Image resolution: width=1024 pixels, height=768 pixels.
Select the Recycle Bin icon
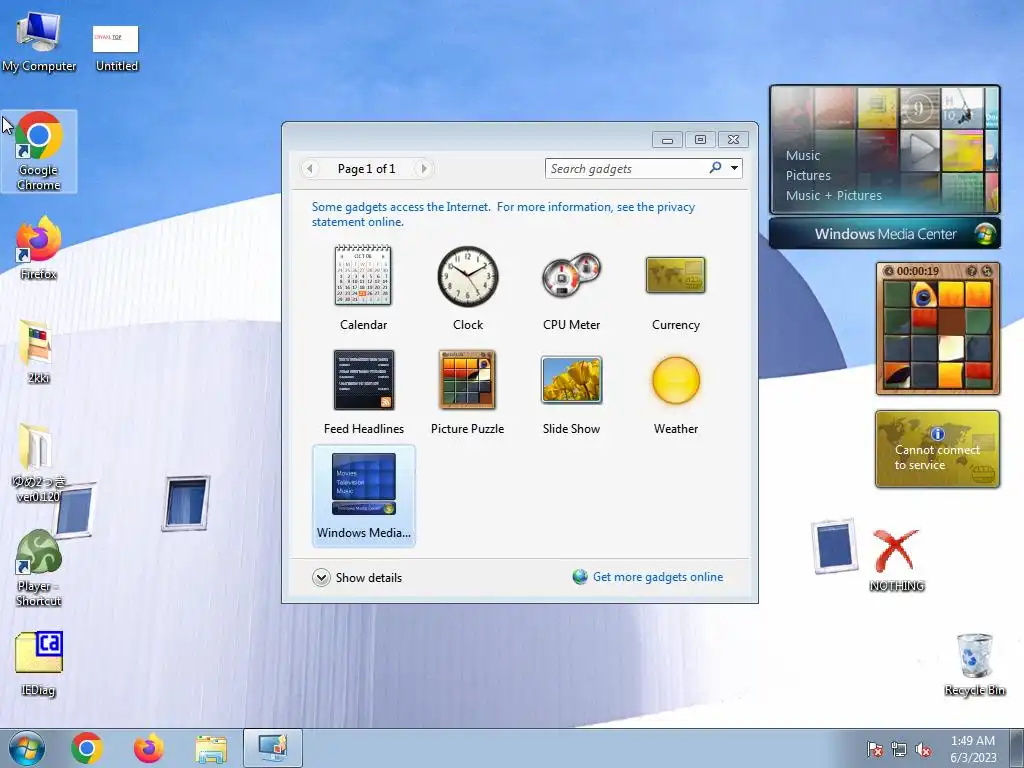[974, 664]
